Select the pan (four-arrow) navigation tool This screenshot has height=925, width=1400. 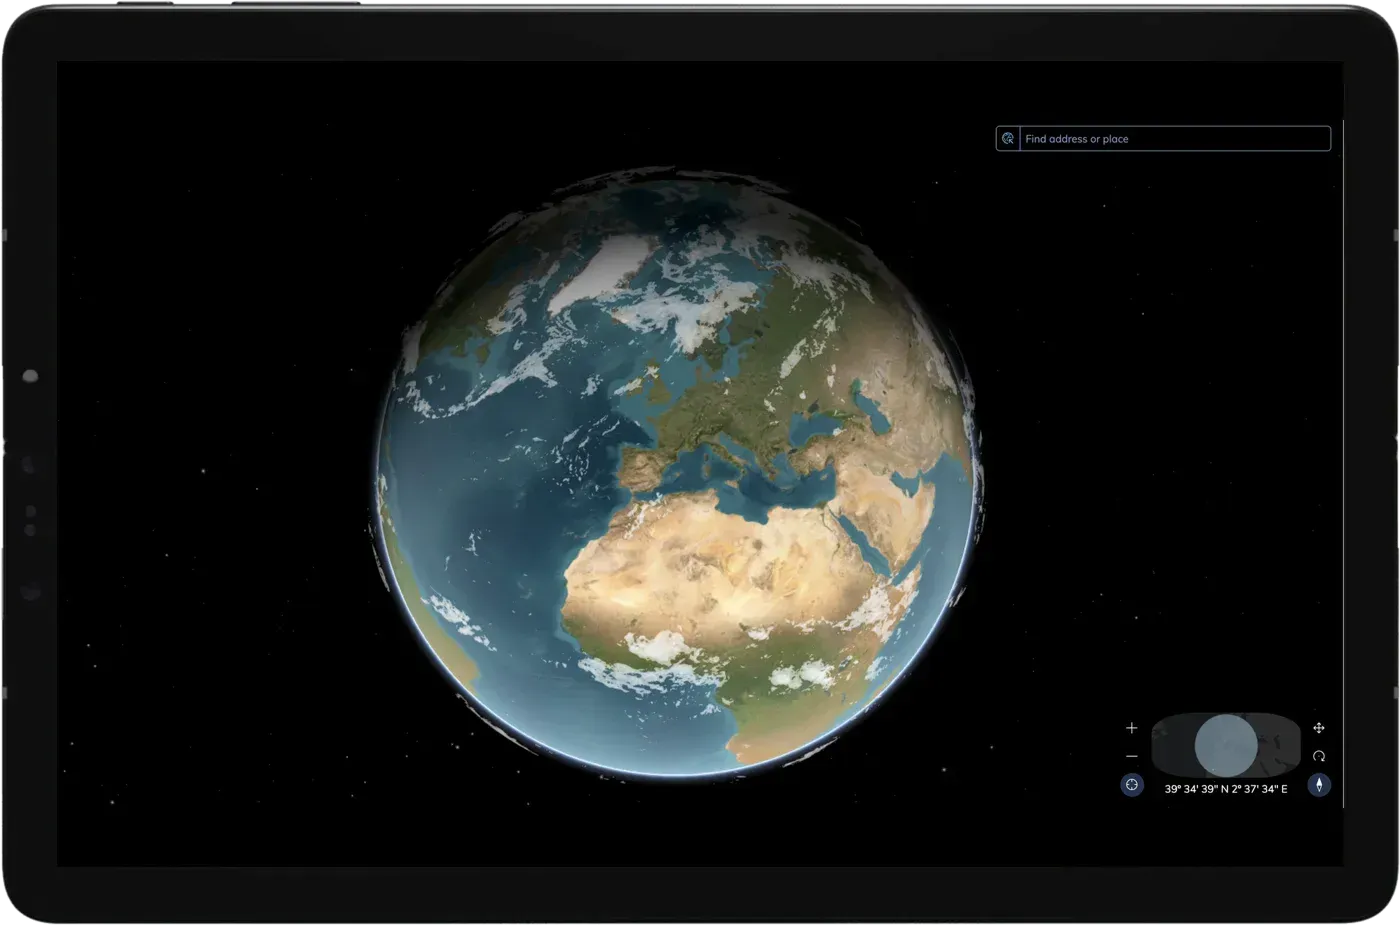coord(1319,728)
